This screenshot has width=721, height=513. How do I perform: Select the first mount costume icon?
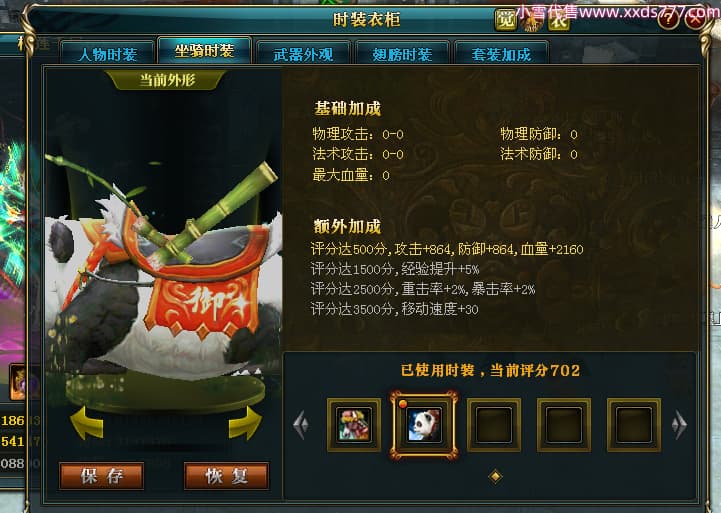click(354, 425)
